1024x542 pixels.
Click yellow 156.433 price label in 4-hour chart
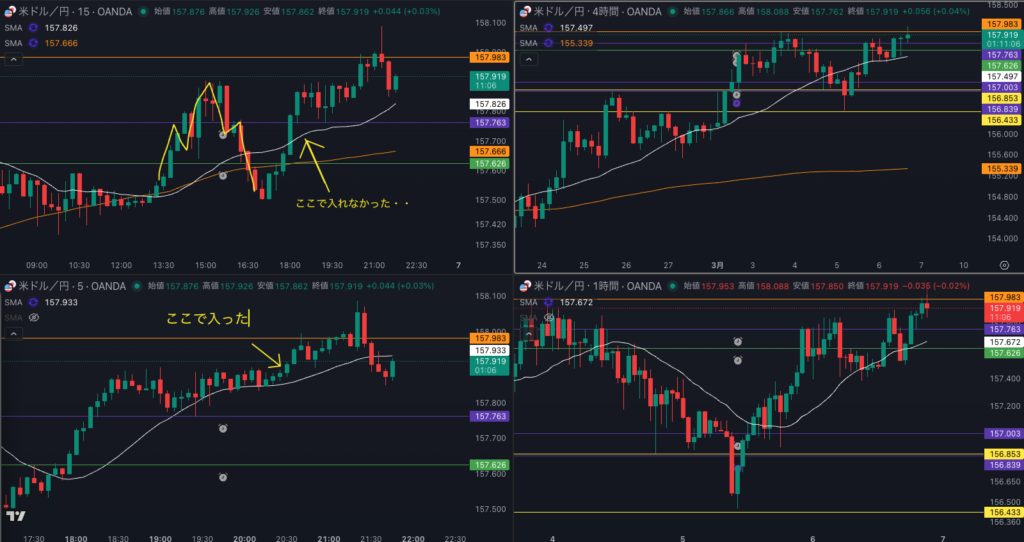[1002, 120]
